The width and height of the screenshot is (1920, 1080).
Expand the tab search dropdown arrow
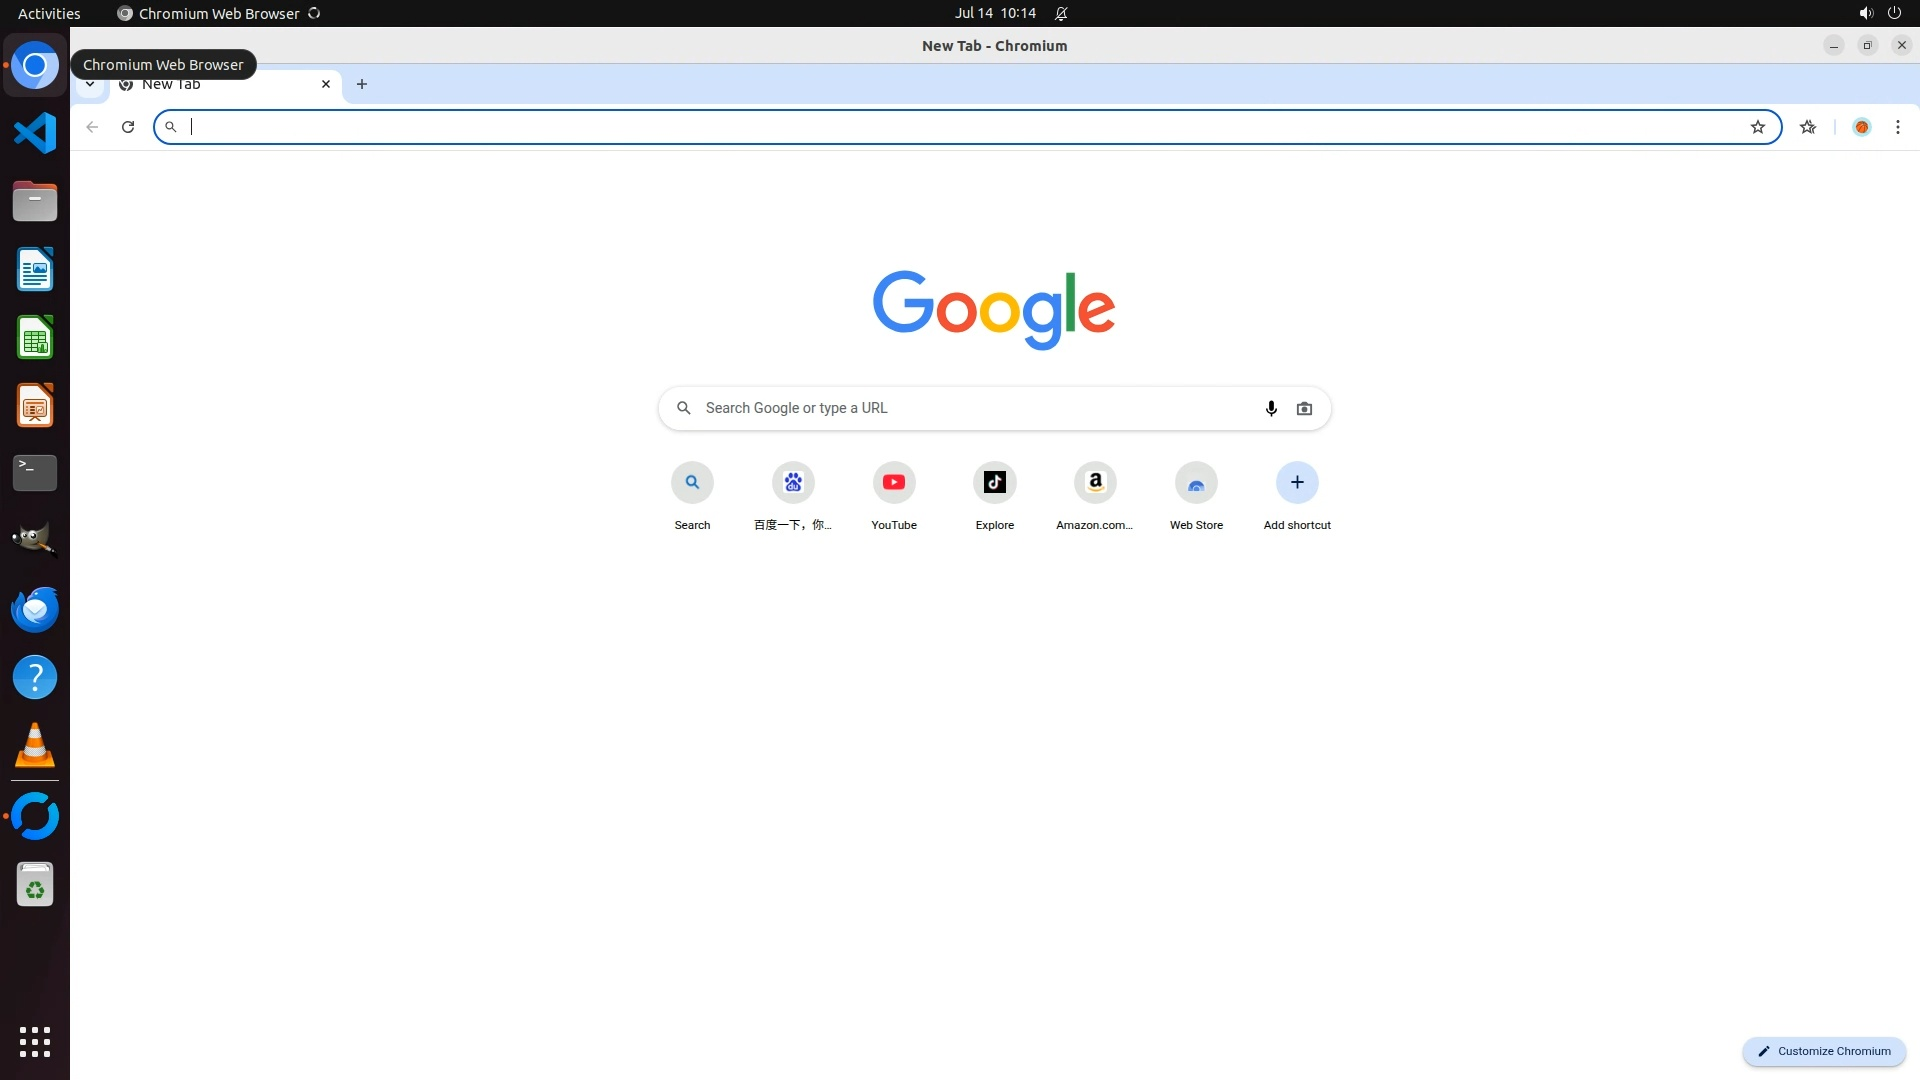point(90,85)
